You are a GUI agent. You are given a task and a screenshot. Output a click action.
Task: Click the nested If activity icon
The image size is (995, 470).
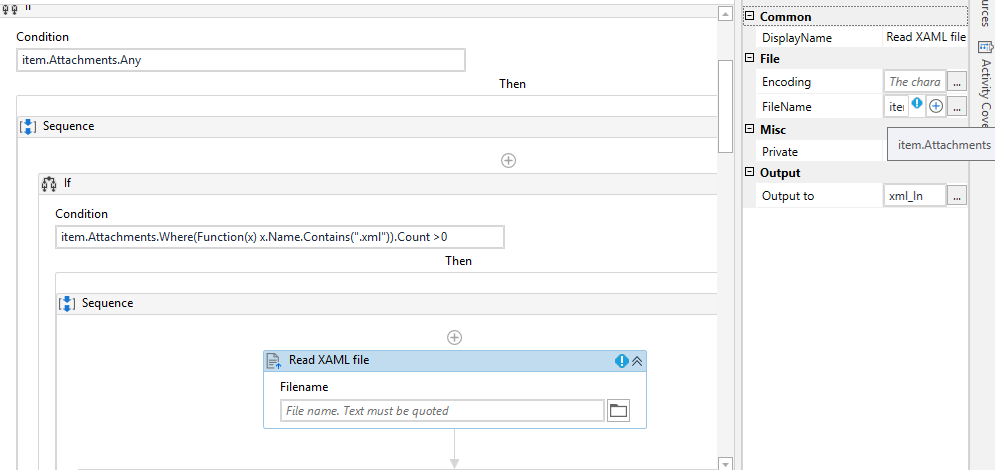(49, 183)
